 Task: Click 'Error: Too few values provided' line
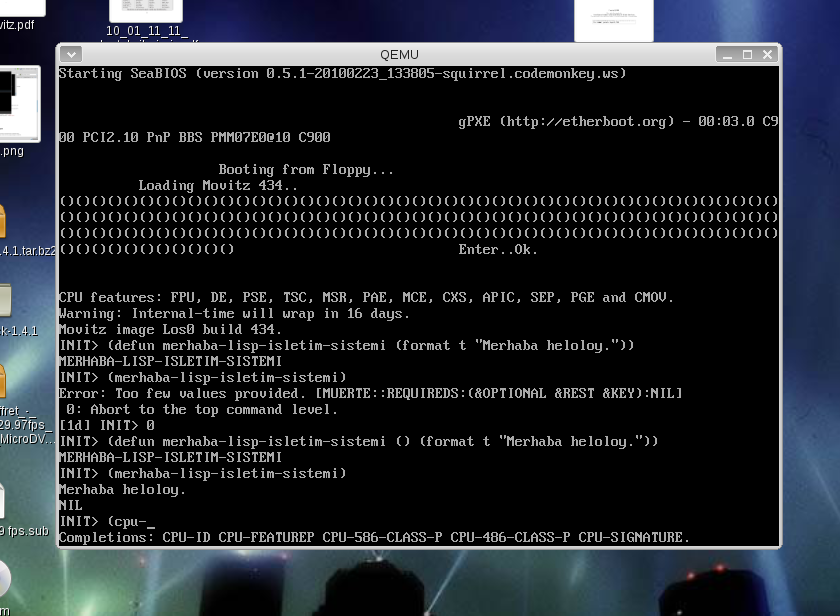(370, 394)
